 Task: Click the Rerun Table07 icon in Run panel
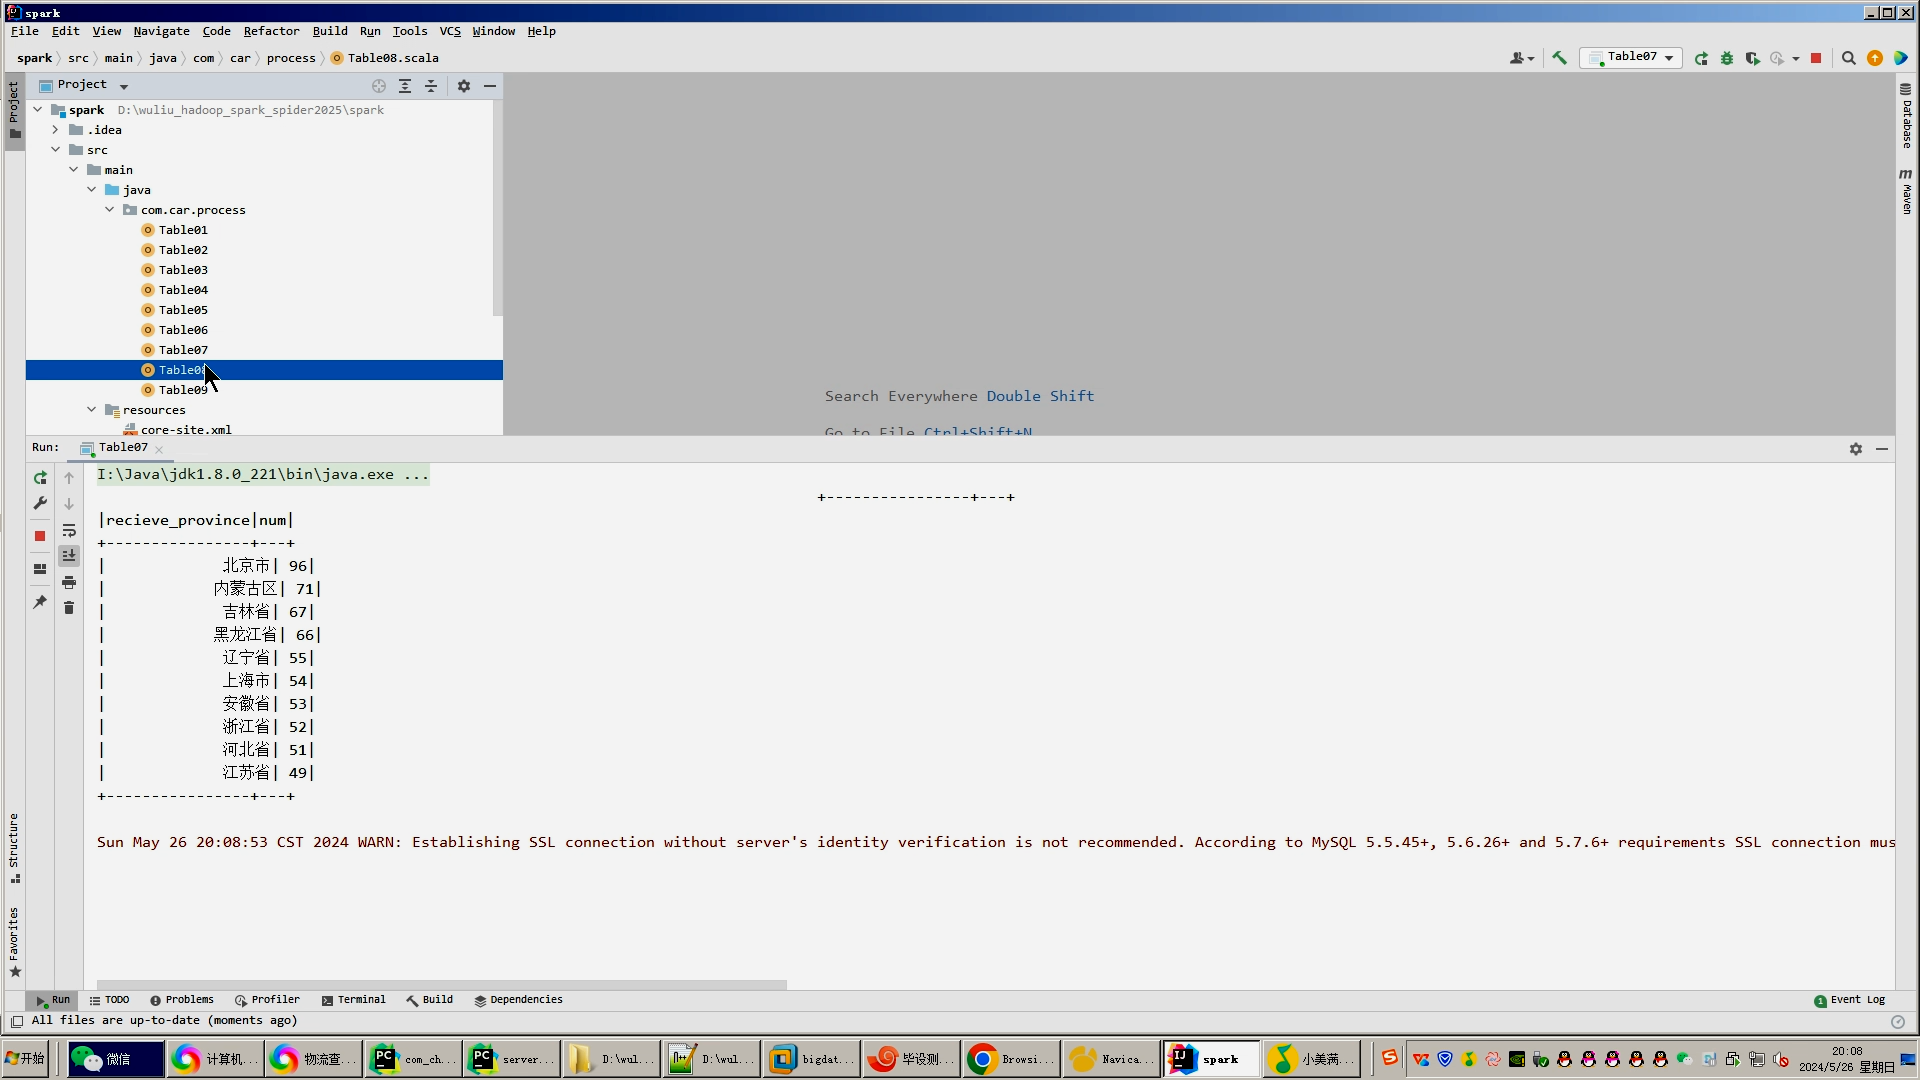point(40,476)
